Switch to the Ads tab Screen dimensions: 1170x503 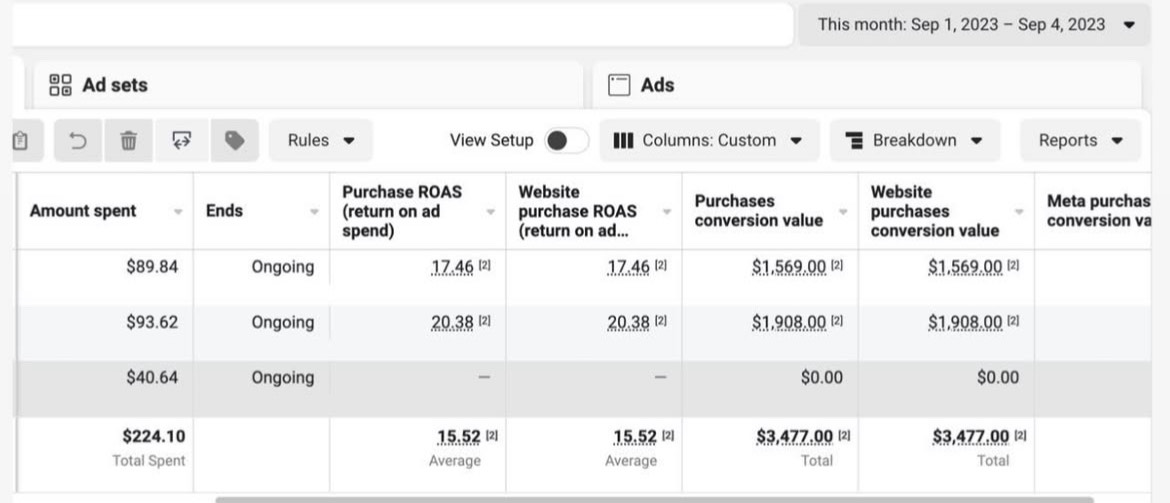[x=657, y=85]
